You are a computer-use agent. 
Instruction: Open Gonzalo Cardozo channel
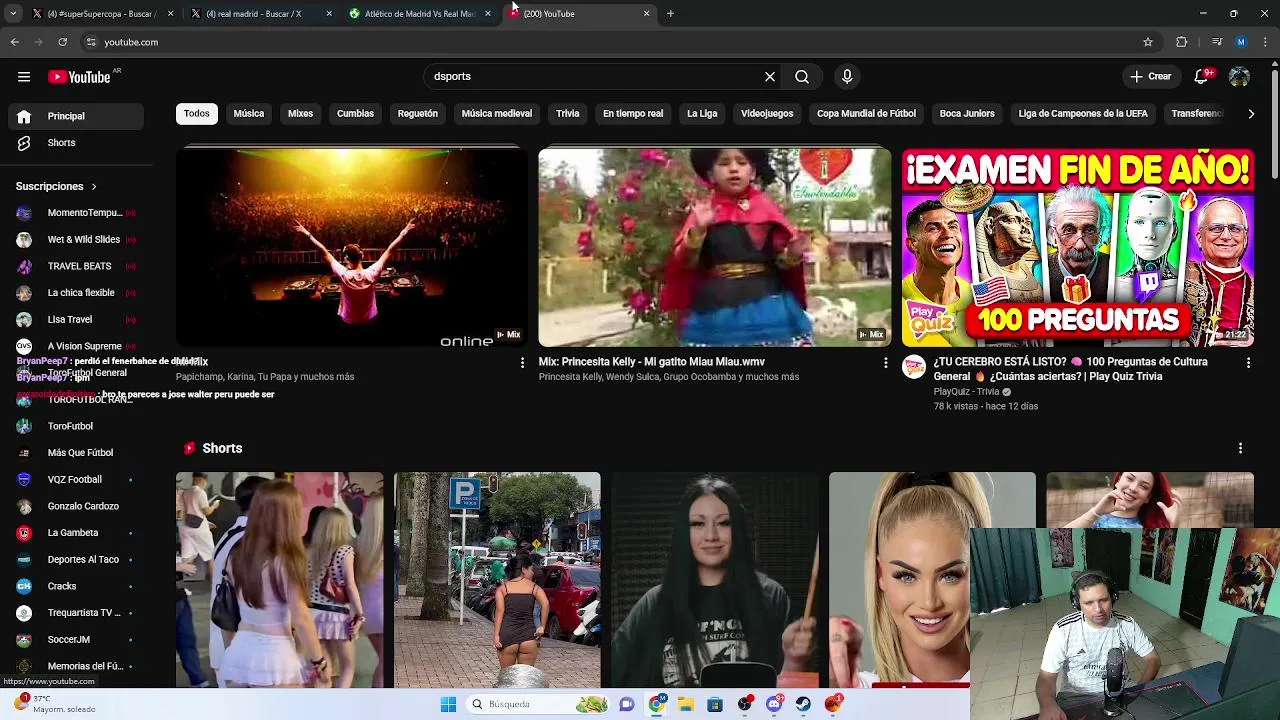coord(76,506)
